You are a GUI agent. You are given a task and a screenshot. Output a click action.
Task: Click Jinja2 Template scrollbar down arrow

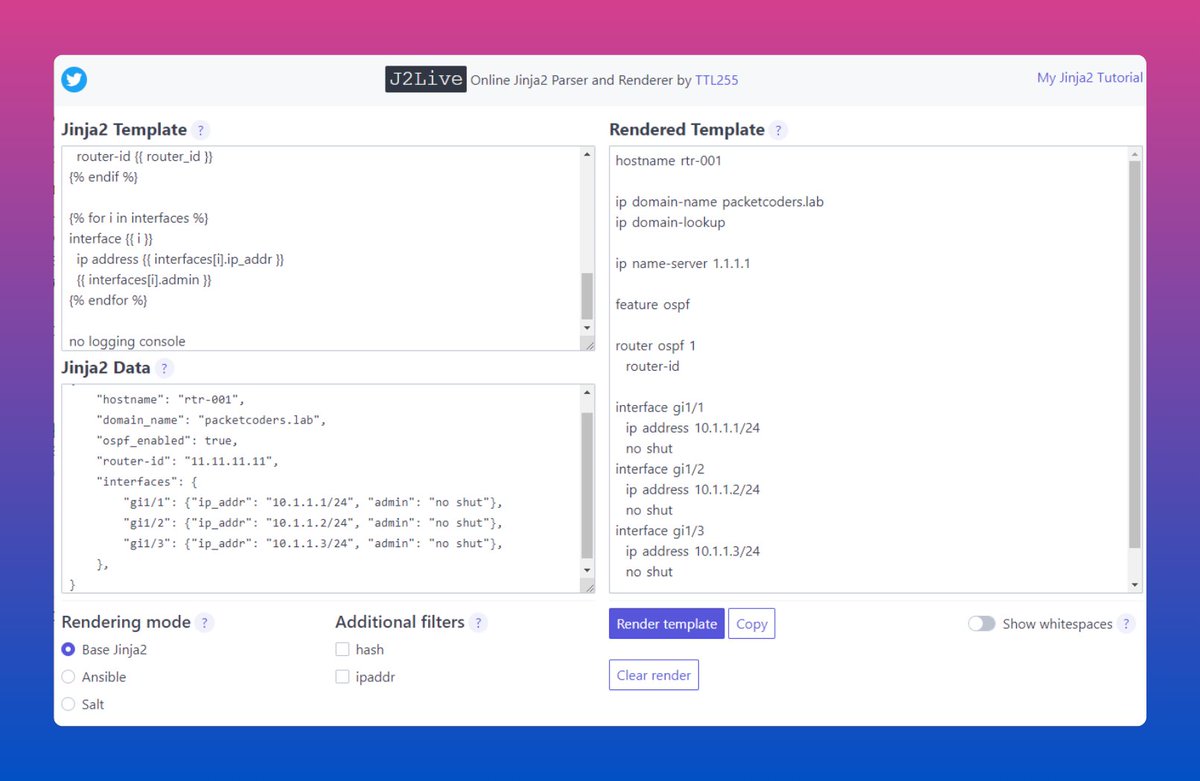587,327
